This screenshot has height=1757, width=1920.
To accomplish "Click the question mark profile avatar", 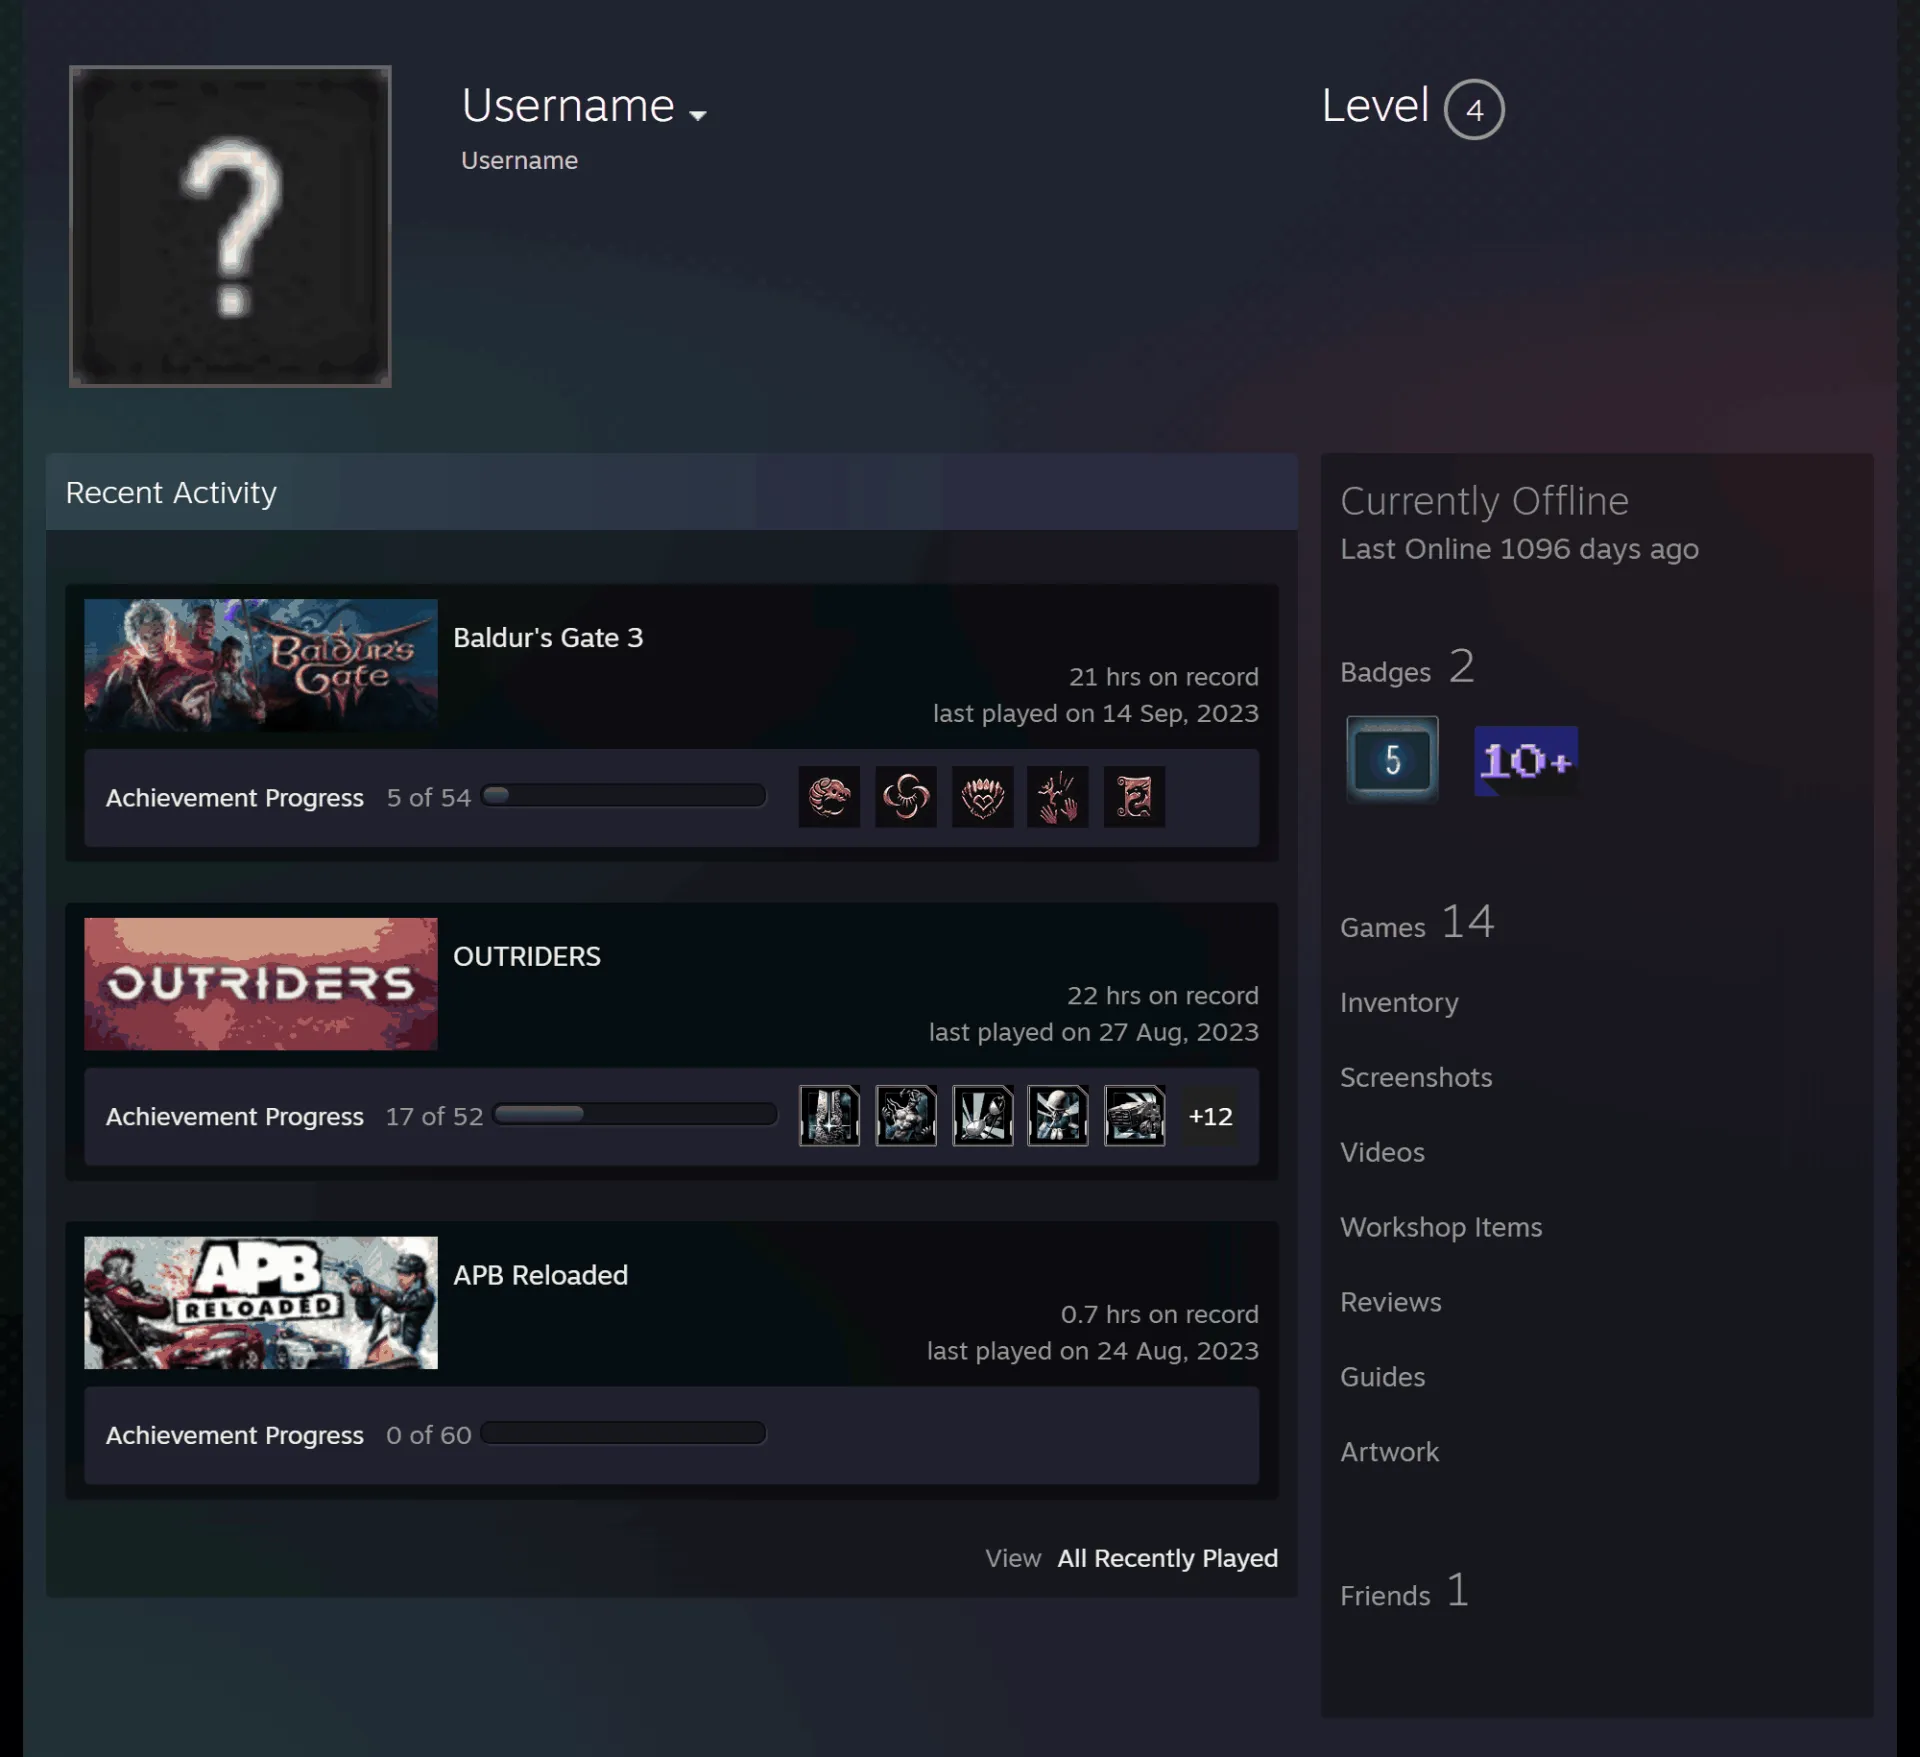I will [x=230, y=226].
